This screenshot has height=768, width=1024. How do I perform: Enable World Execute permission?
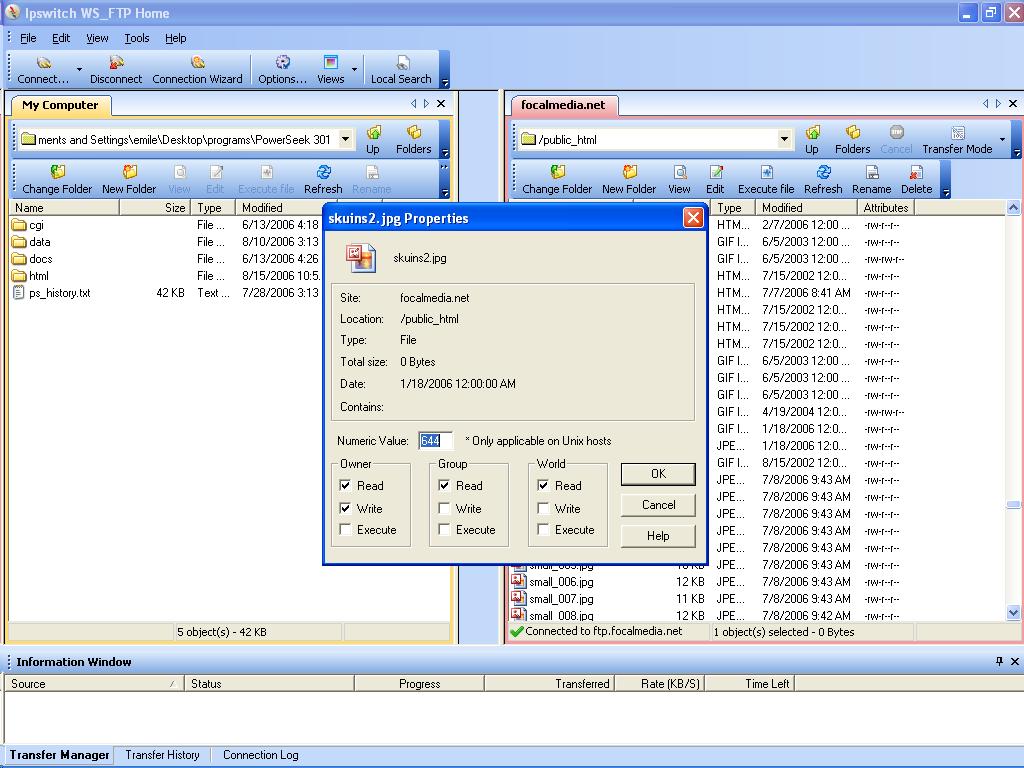coord(543,530)
